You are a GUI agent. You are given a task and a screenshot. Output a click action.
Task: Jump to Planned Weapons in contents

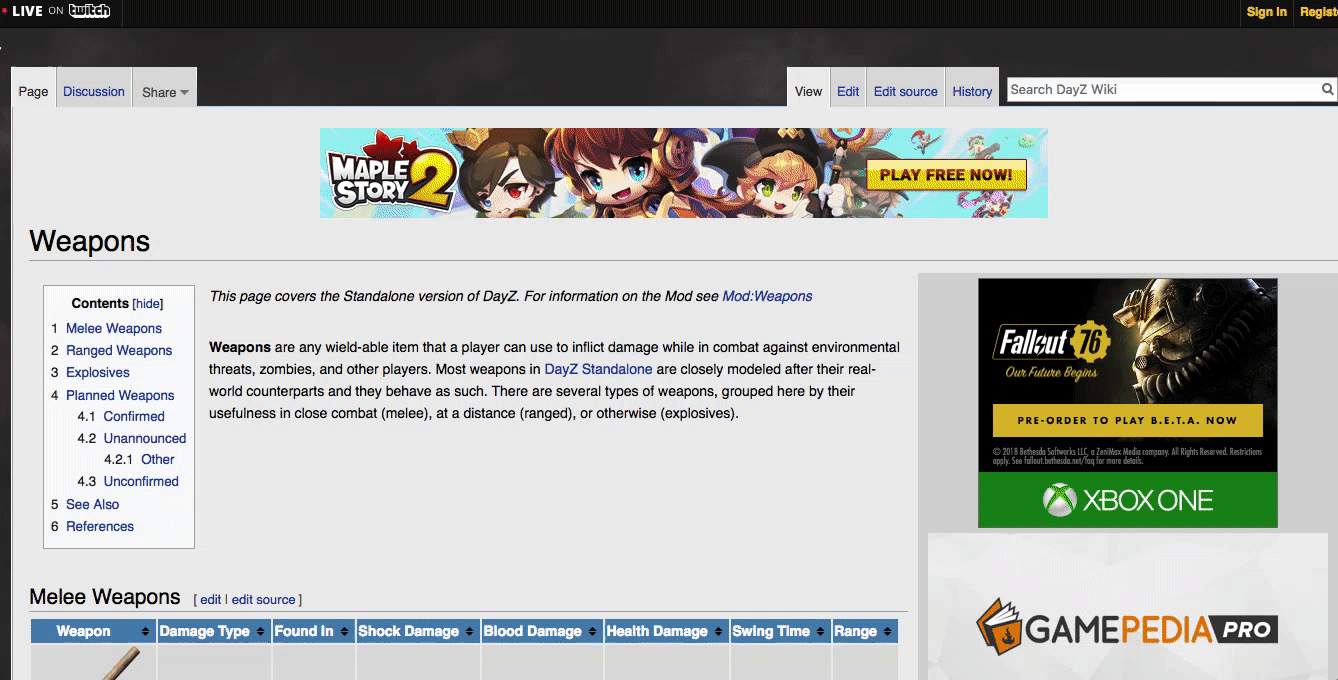pyautogui.click(x=120, y=395)
